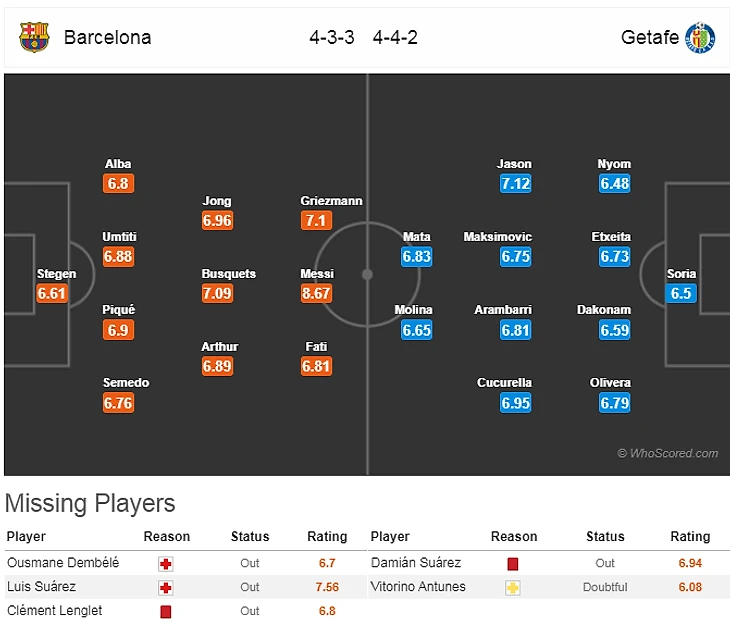Select Busquets's 7.09 rating badge
Image resolution: width=730 pixels, height=626 pixels.
[217, 294]
